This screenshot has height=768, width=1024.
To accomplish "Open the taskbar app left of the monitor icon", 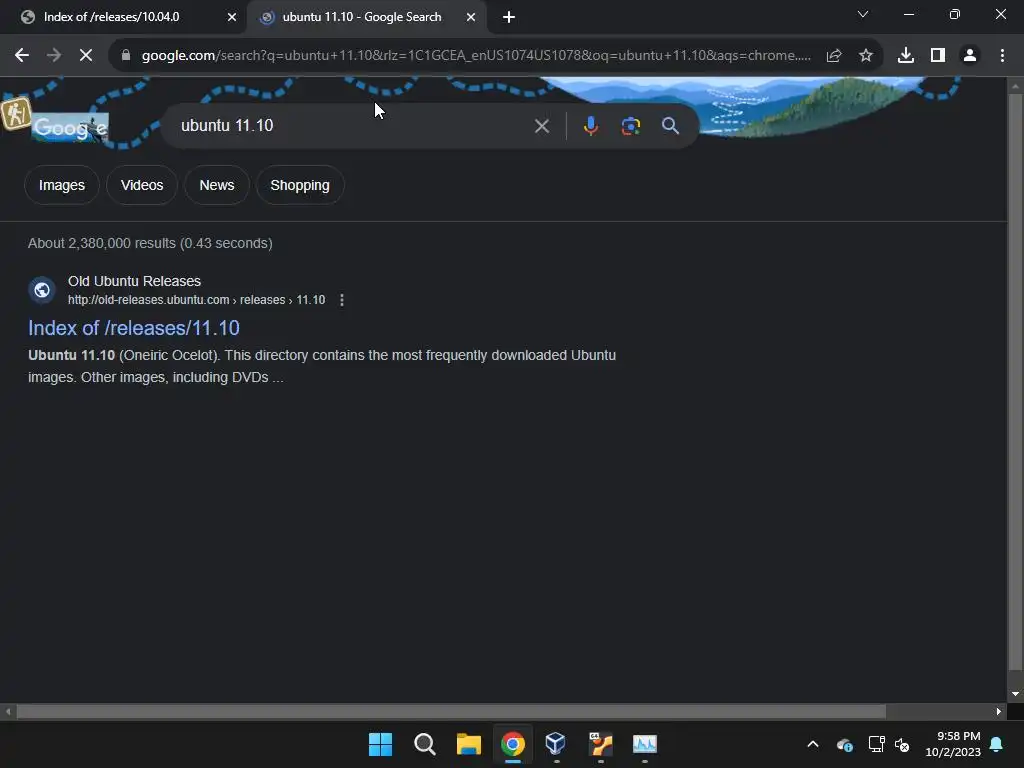I will coord(600,744).
